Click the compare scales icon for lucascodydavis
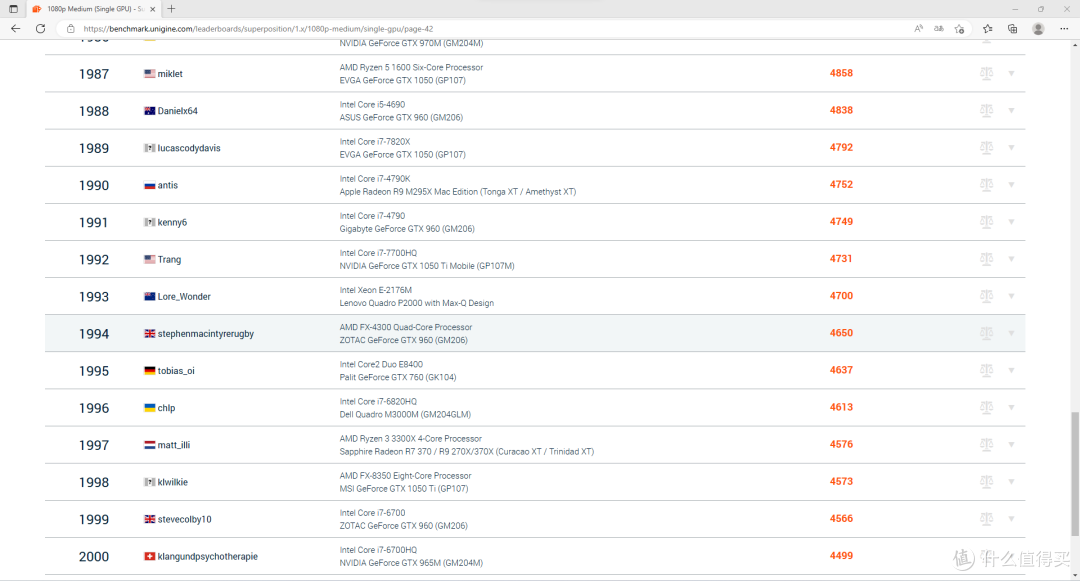Screen dimensions: 1080x581 click(986, 147)
